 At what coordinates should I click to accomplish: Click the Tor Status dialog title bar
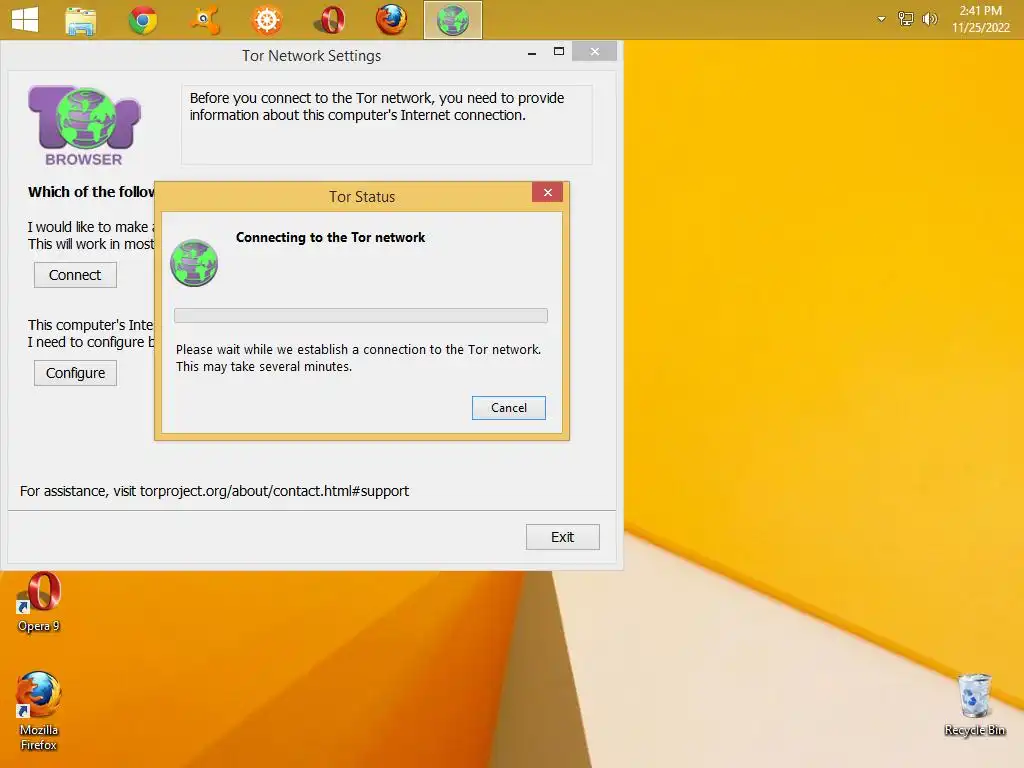pos(362,197)
